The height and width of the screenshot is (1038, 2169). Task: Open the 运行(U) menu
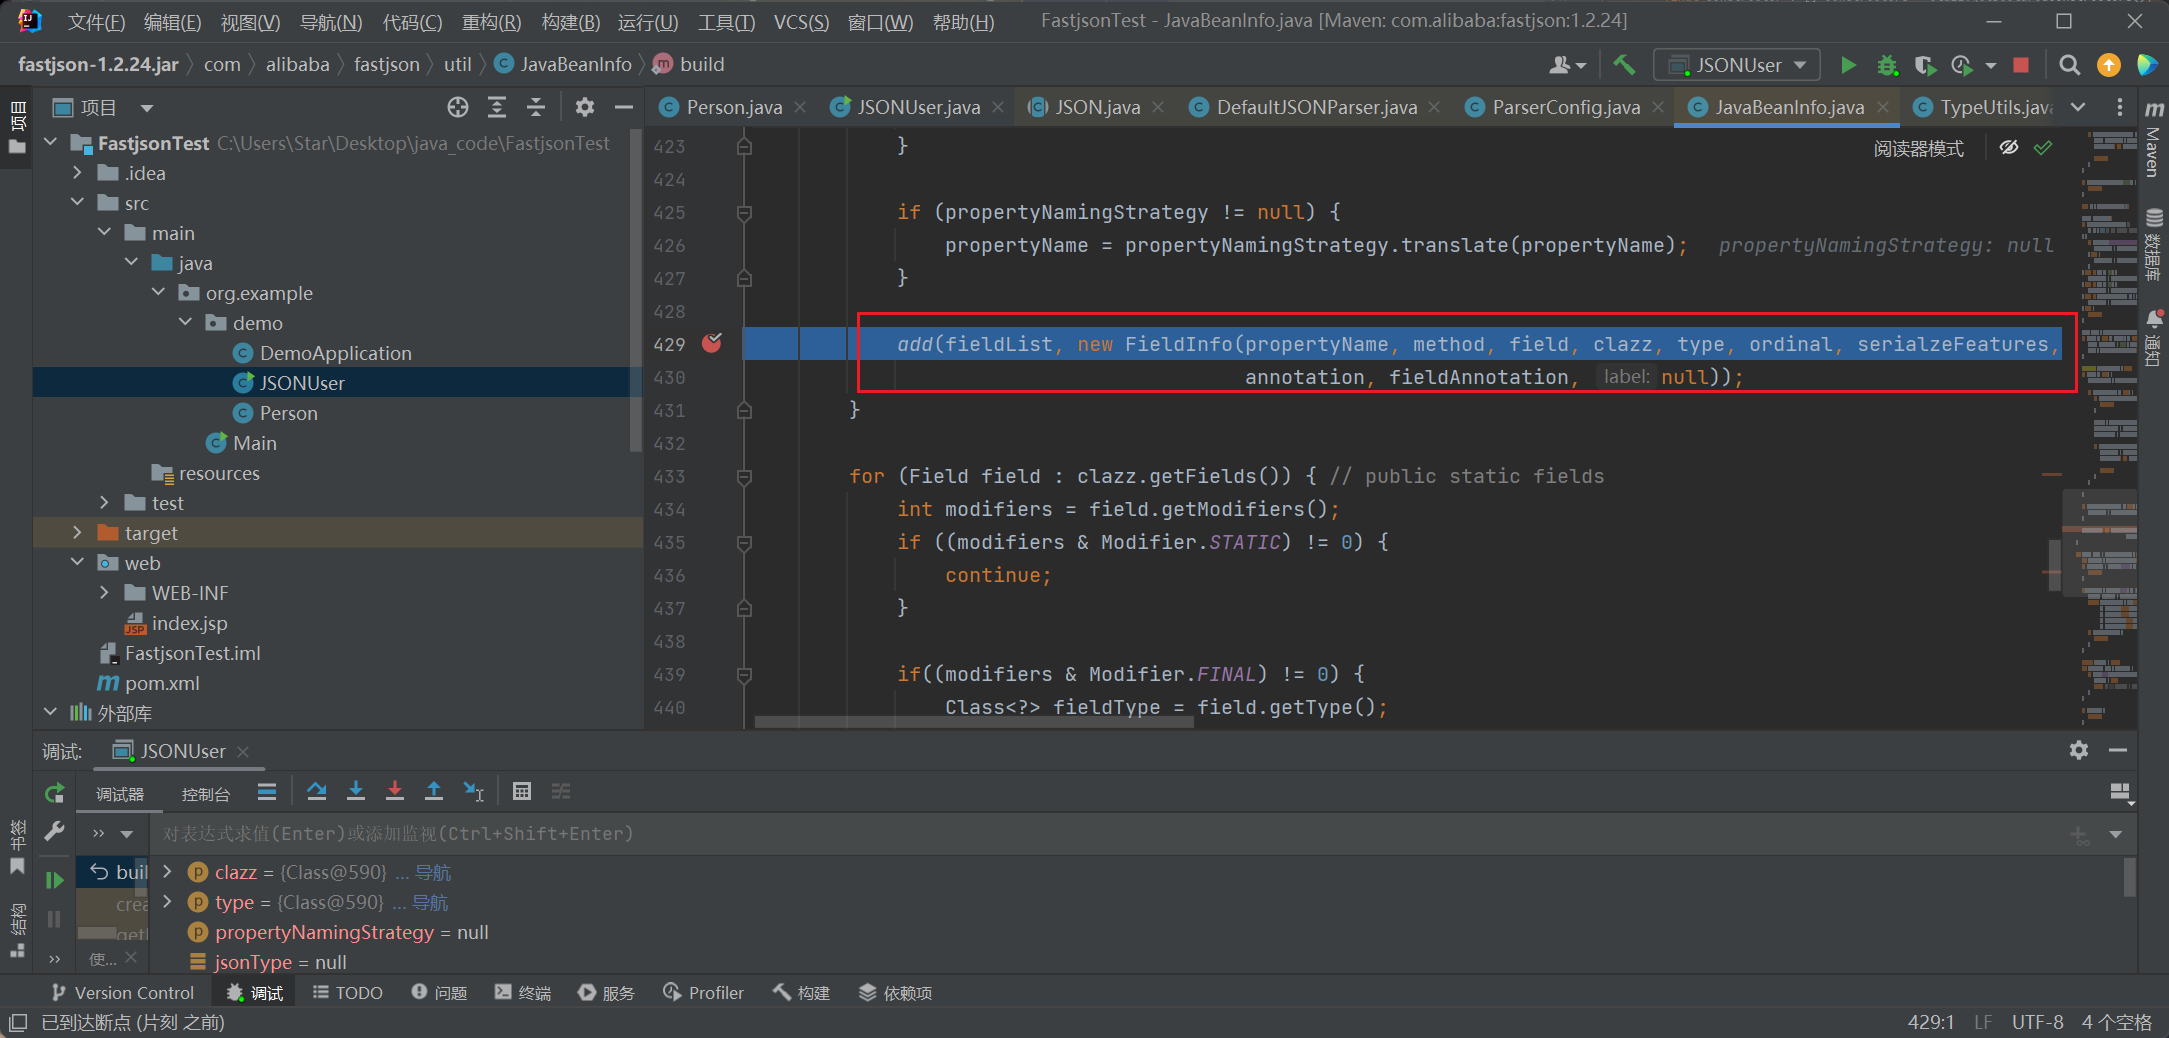tap(648, 22)
